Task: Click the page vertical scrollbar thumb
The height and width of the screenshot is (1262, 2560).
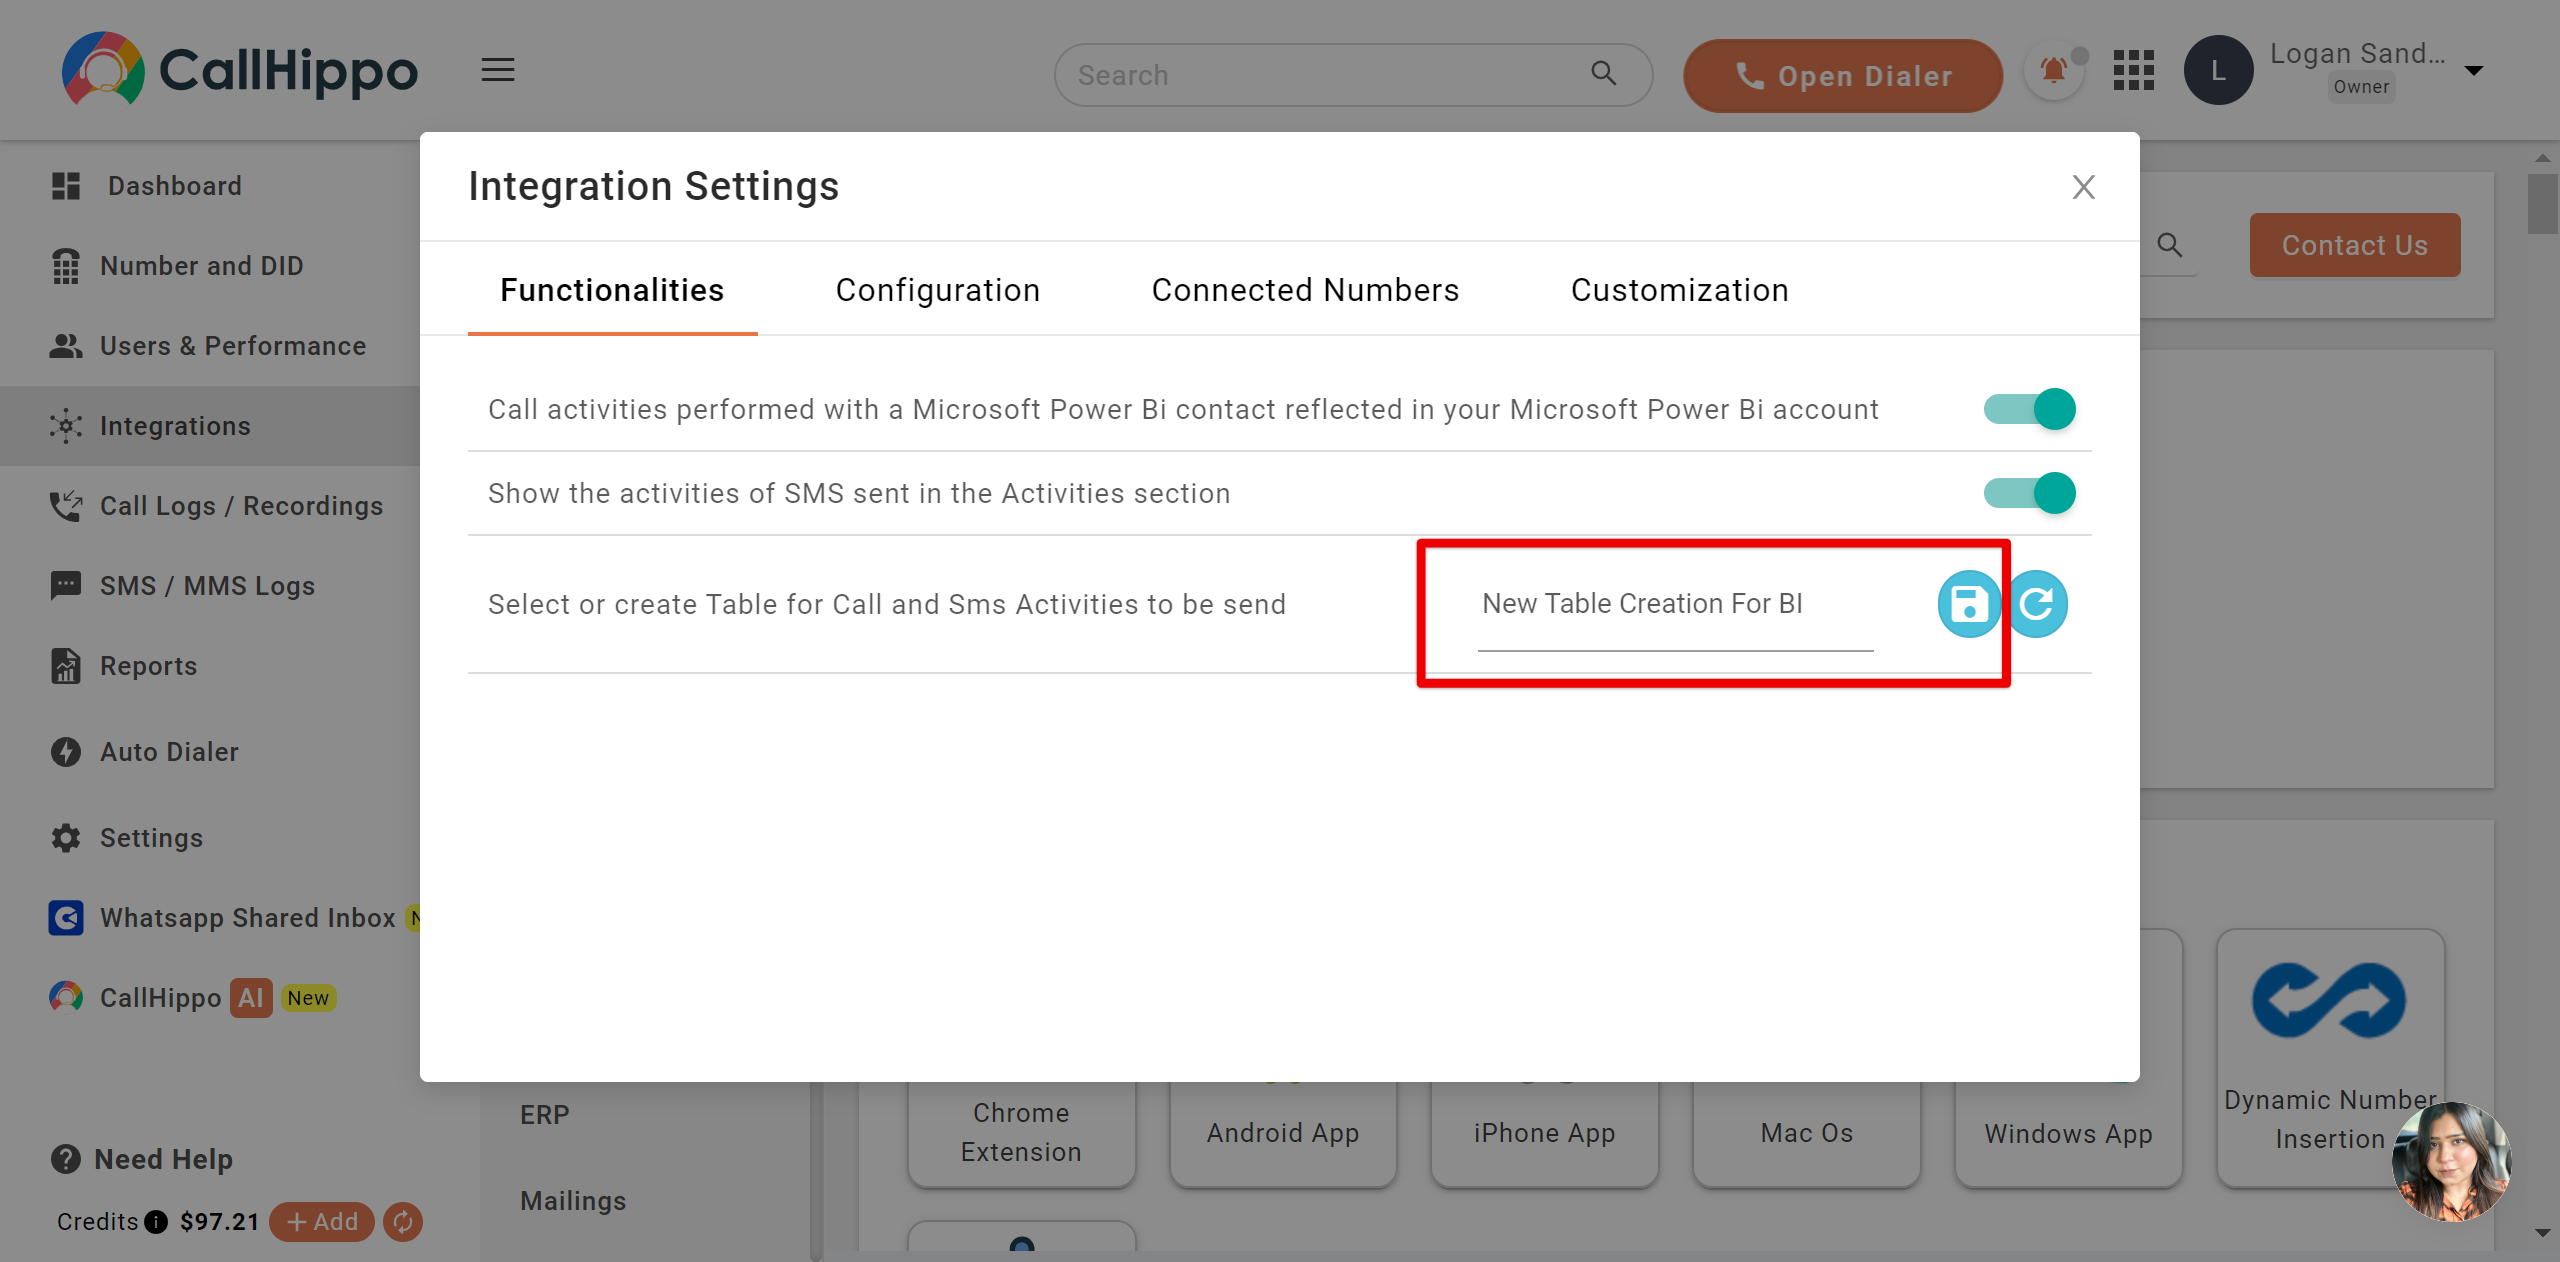Action: [2542, 204]
